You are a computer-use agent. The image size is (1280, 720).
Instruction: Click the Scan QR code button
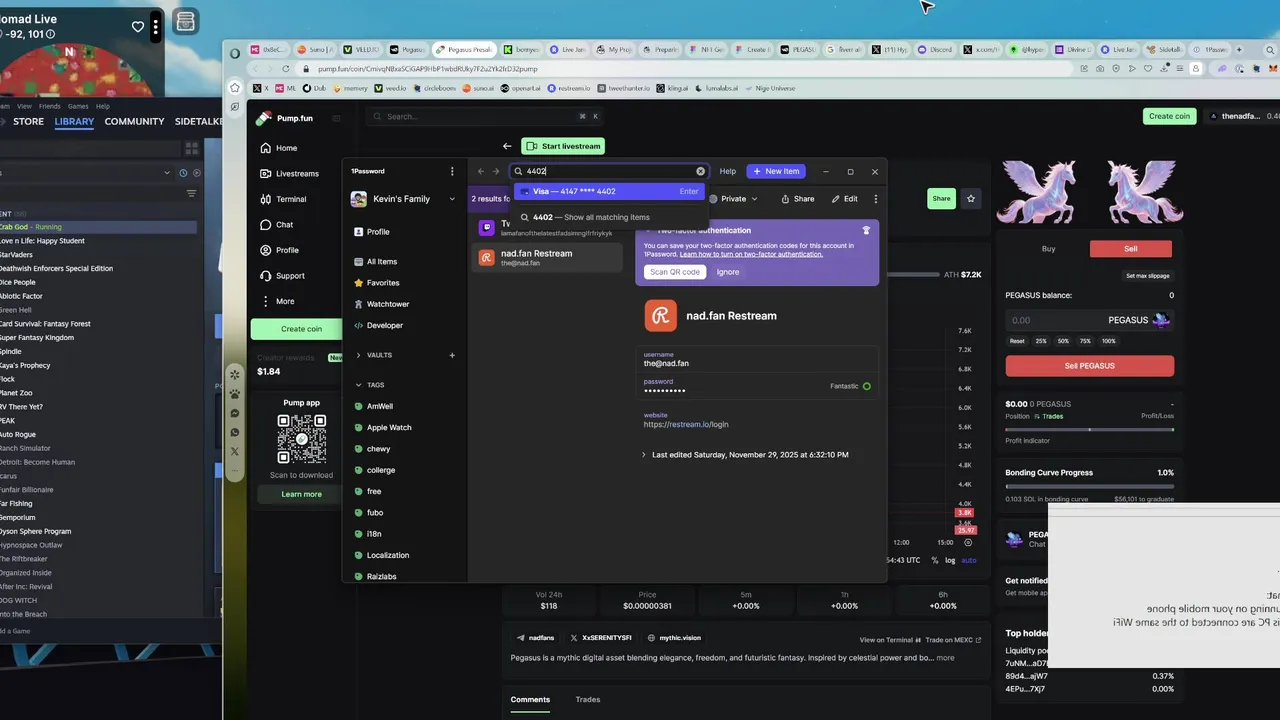675,272
